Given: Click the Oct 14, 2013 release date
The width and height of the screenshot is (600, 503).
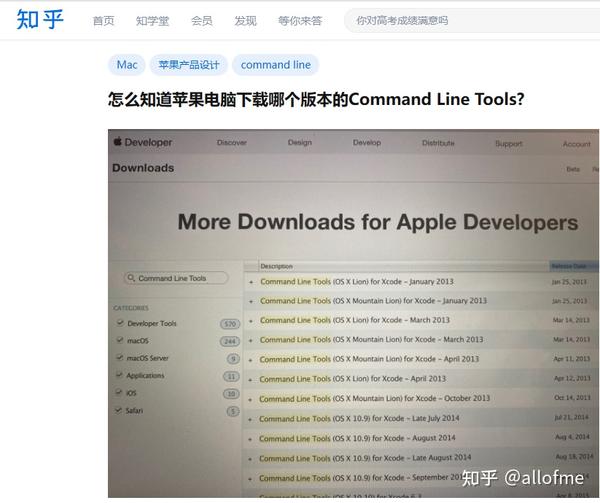Looking at the screenshot, I should click(x=573, y=398).
